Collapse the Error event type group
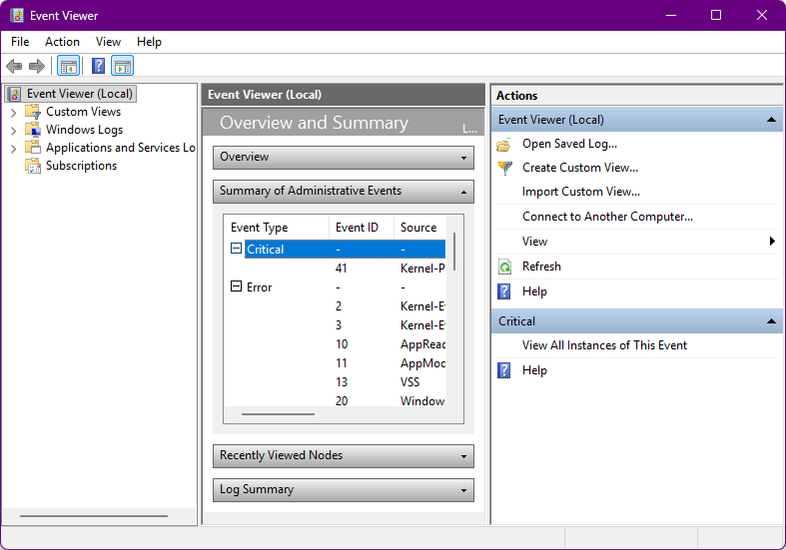786x550 pixels. [x=236, y=287]
